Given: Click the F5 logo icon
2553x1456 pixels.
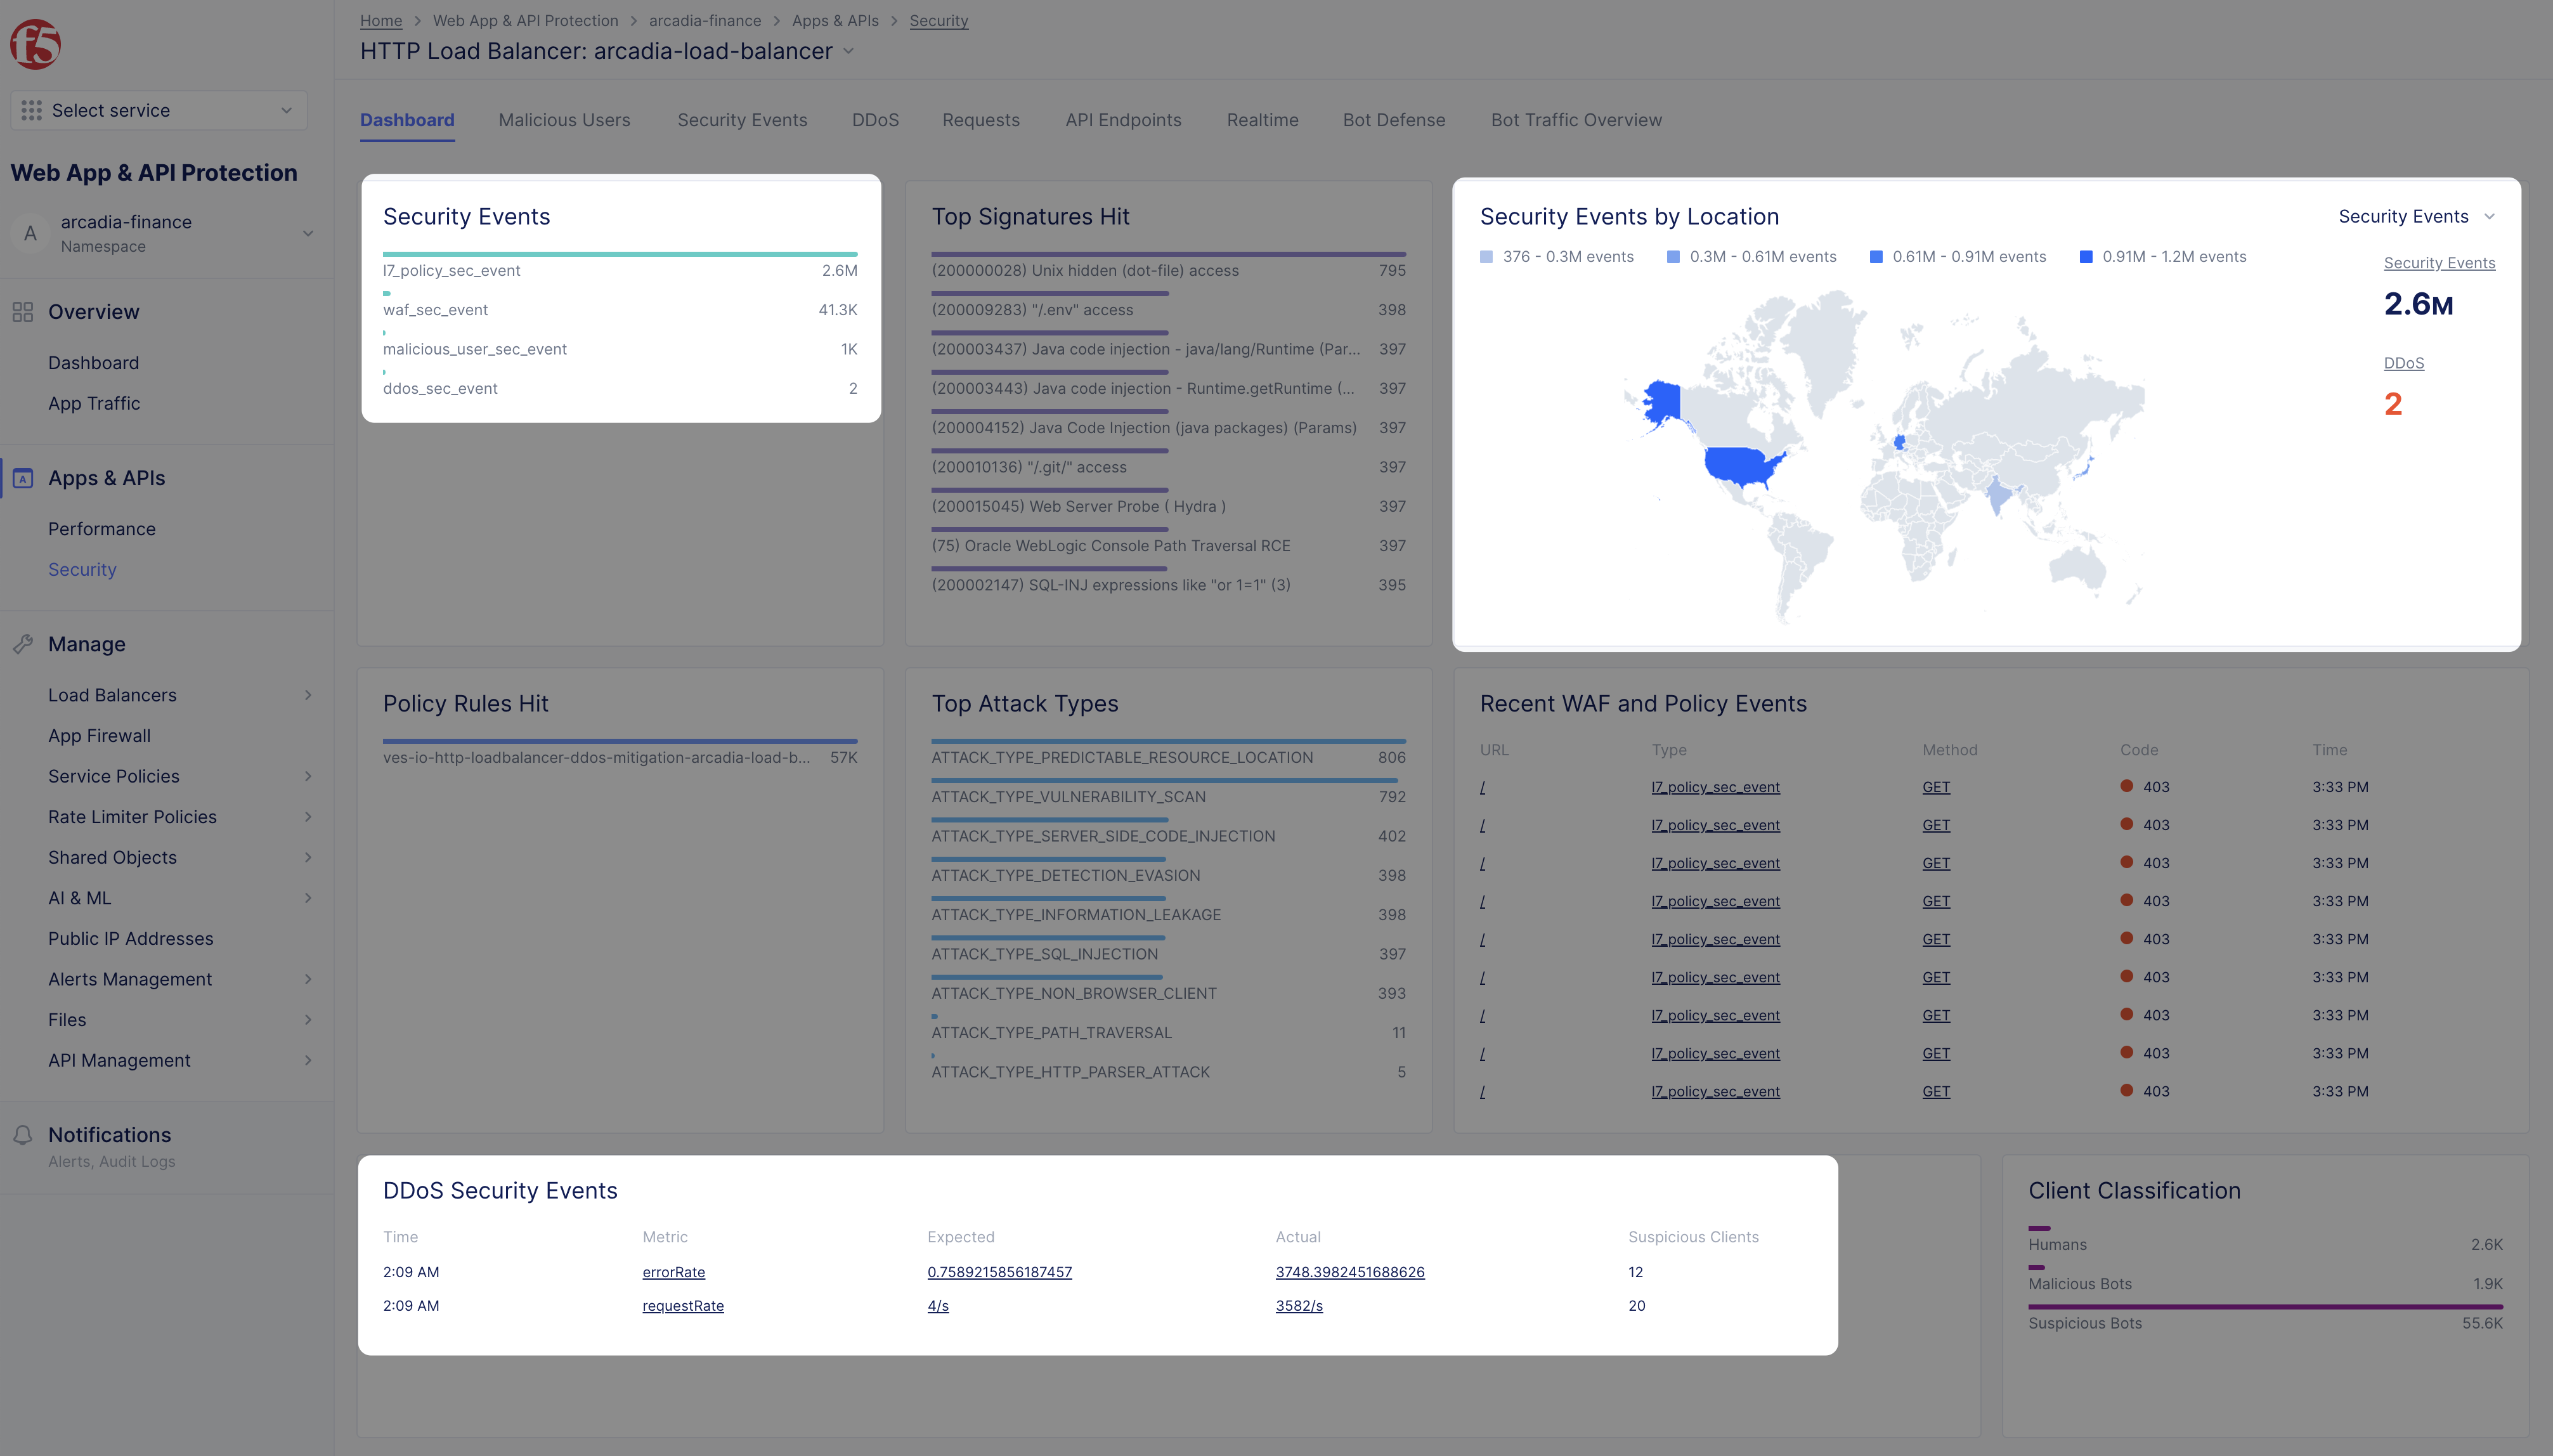Looking at the screenshot, I should (x=36, y=44).
